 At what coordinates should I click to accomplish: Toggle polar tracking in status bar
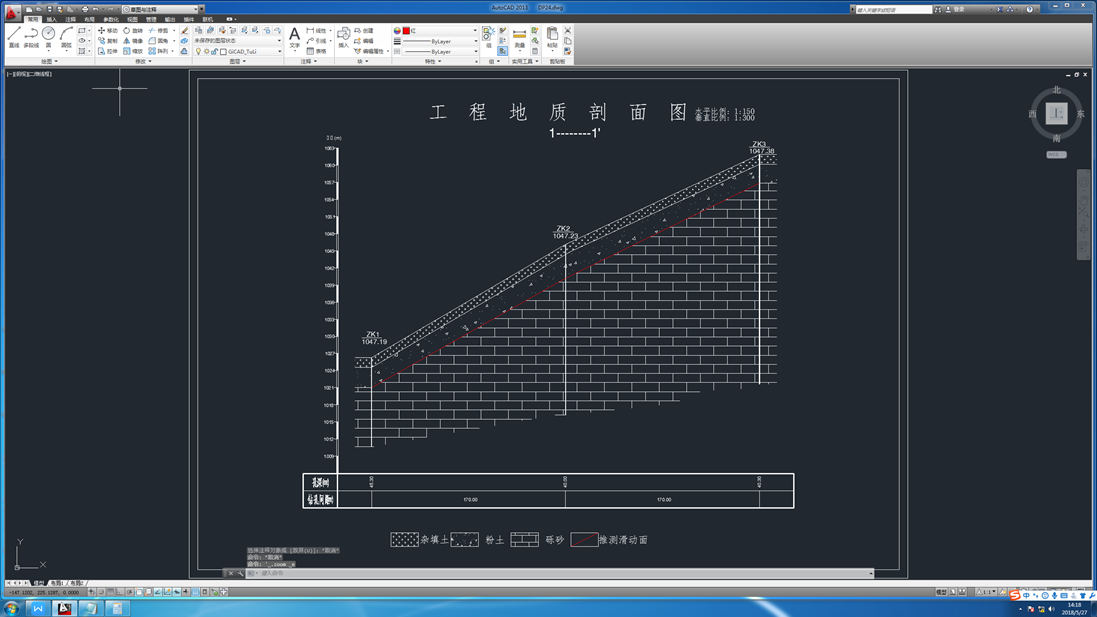click(x=130, y=592)
